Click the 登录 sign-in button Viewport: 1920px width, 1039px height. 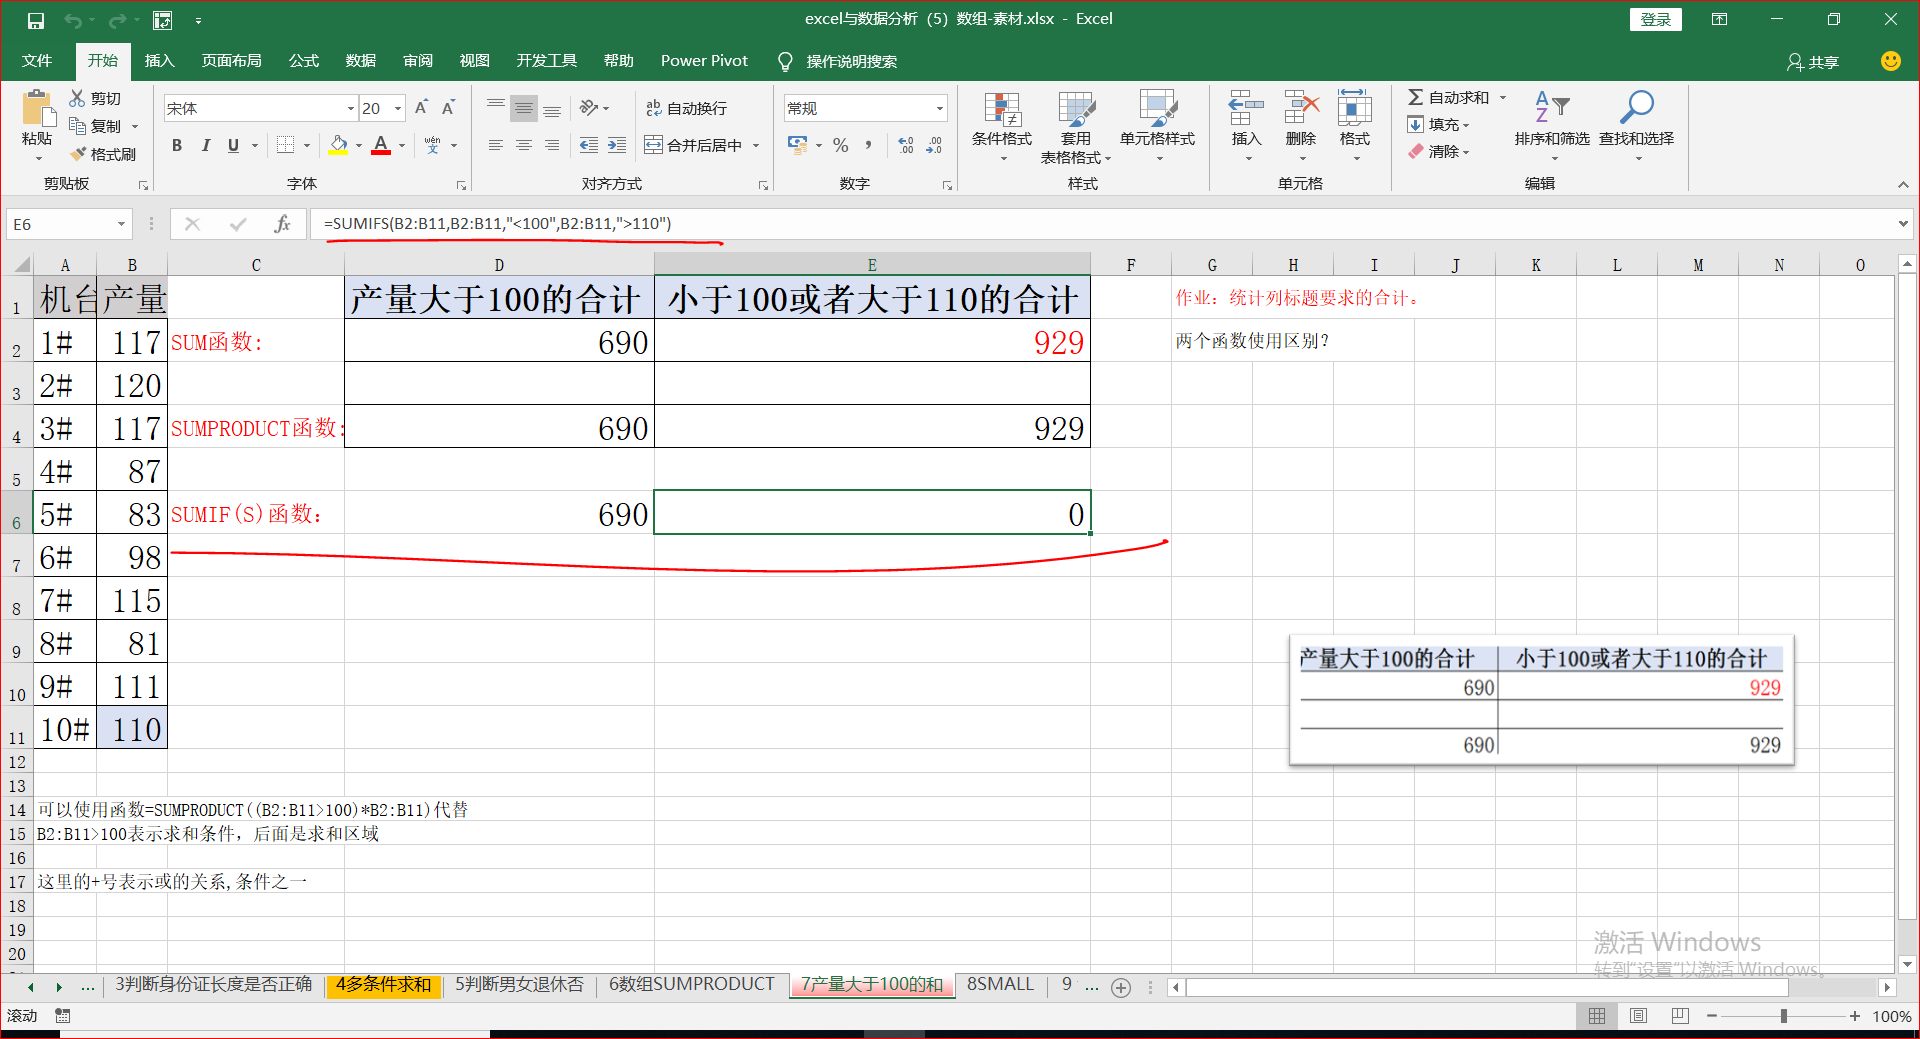(x=1655, y=19)
